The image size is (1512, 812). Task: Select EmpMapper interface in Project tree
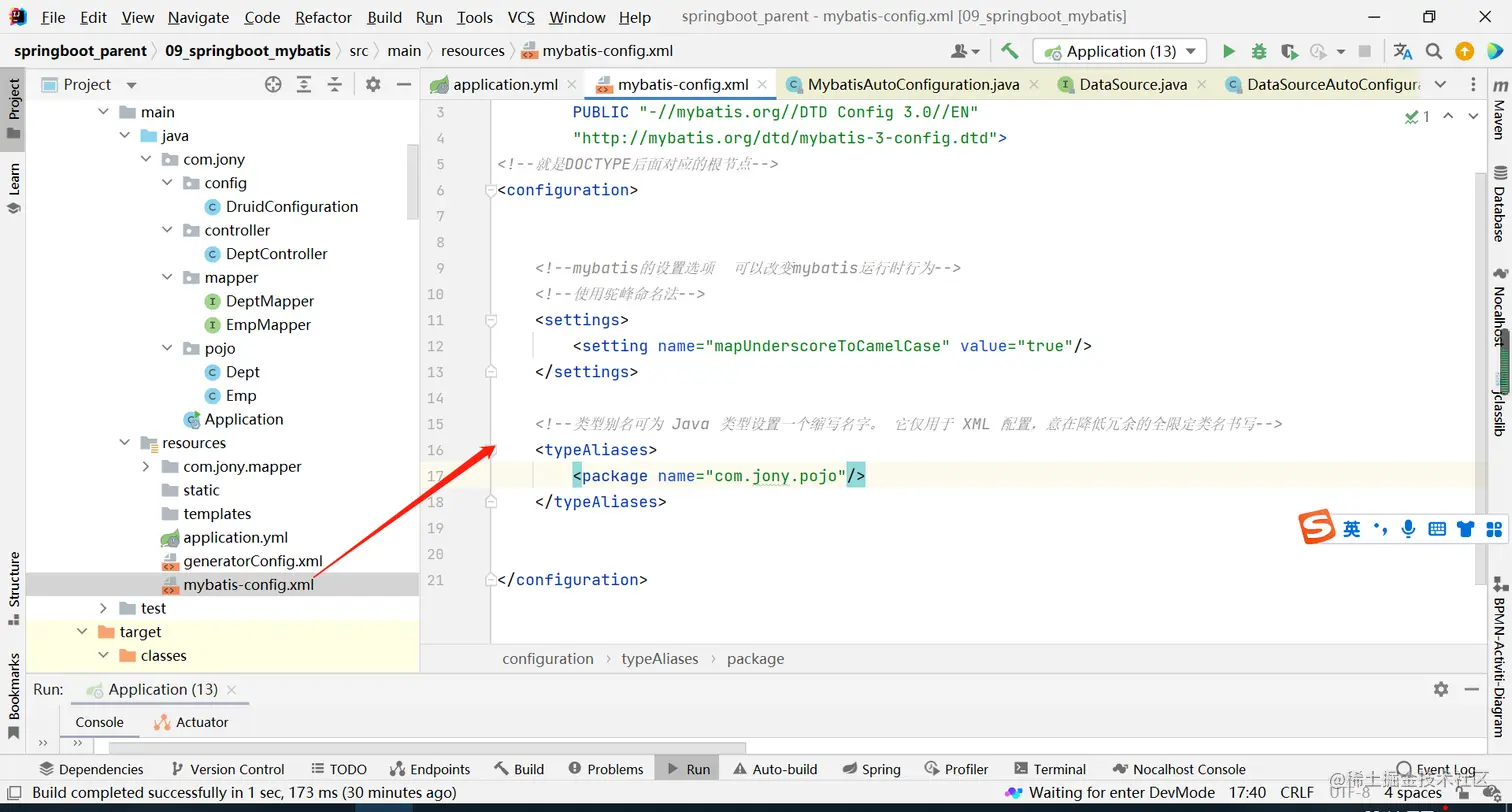coord(268,325)
